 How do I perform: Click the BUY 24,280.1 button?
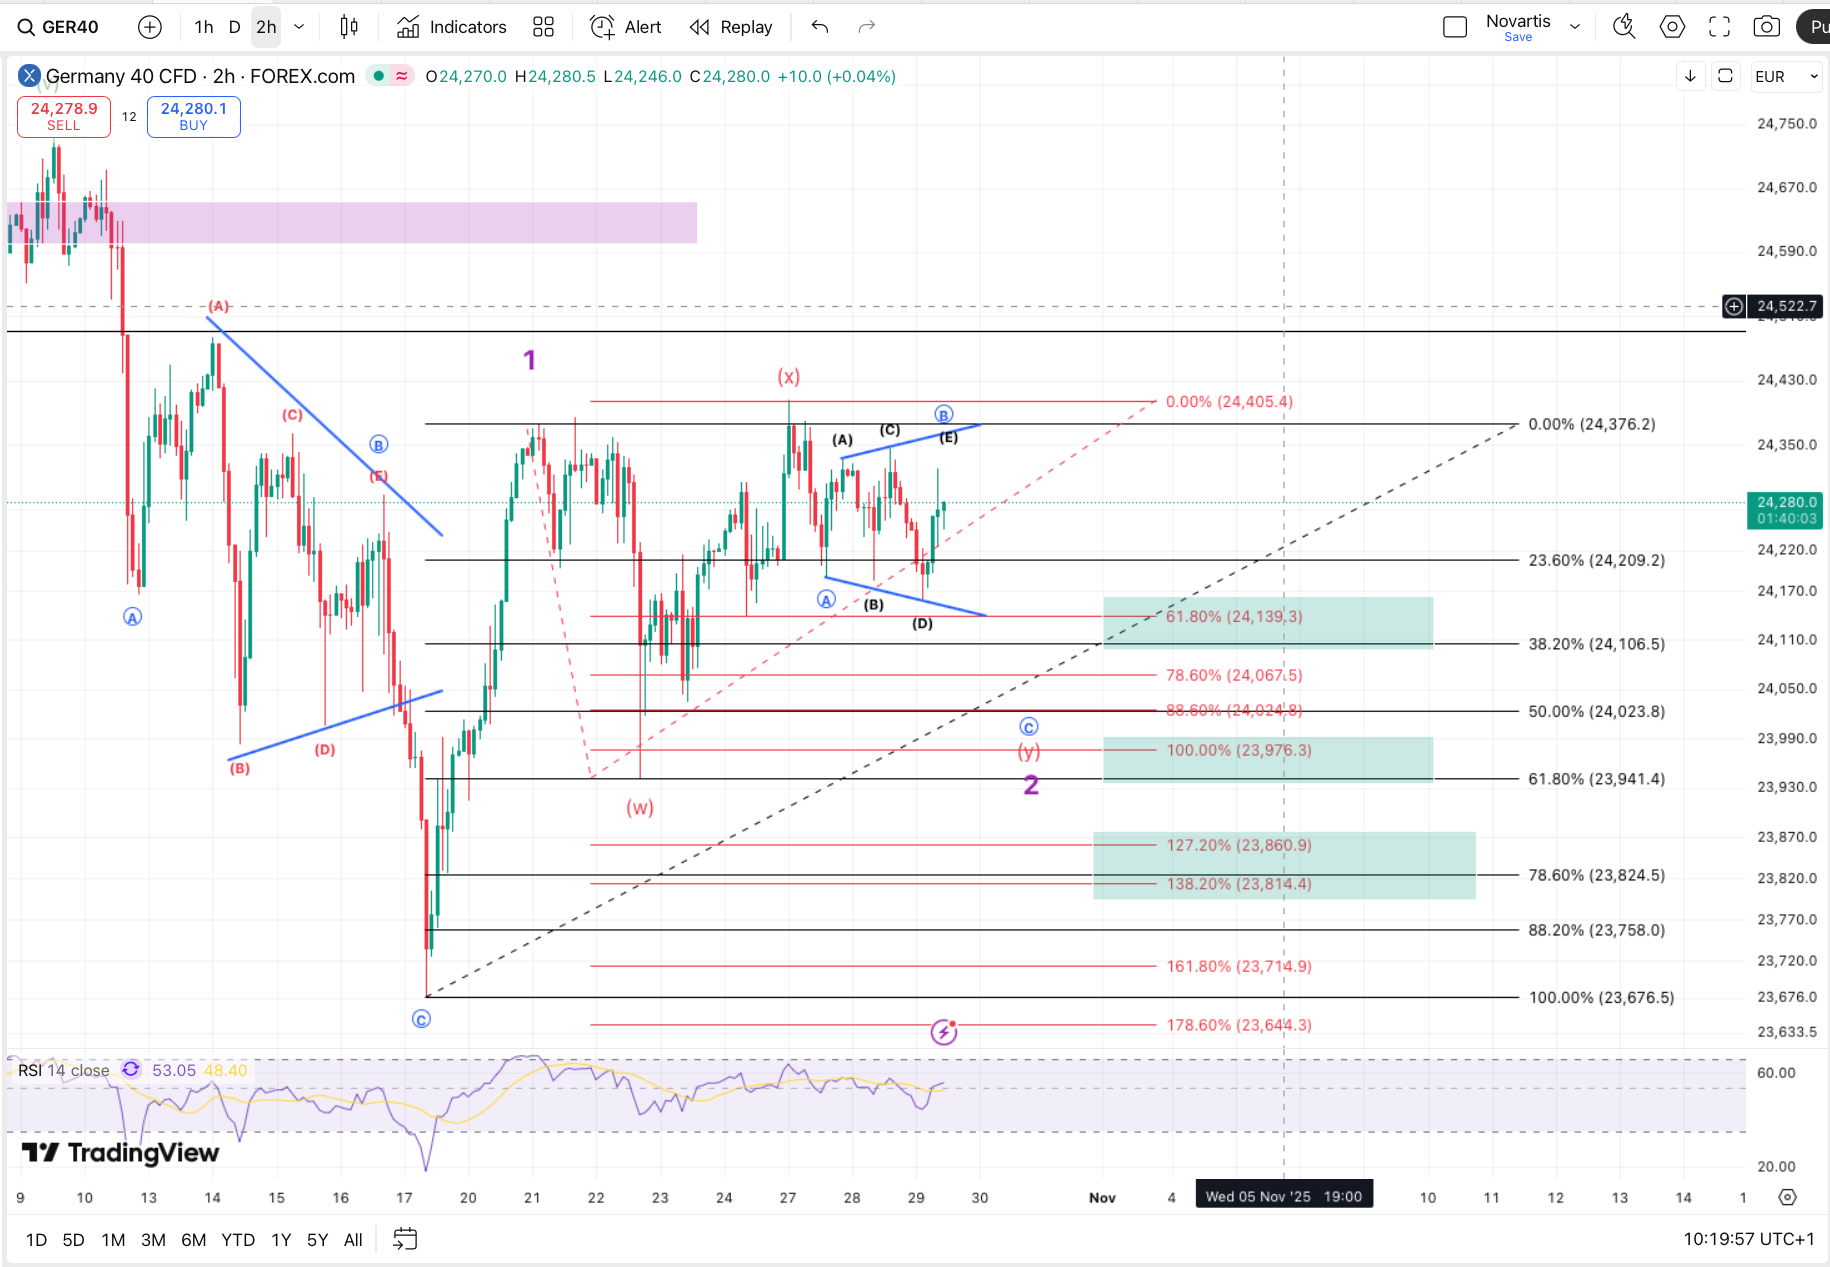pyautogui.click(x=194, y=116)
